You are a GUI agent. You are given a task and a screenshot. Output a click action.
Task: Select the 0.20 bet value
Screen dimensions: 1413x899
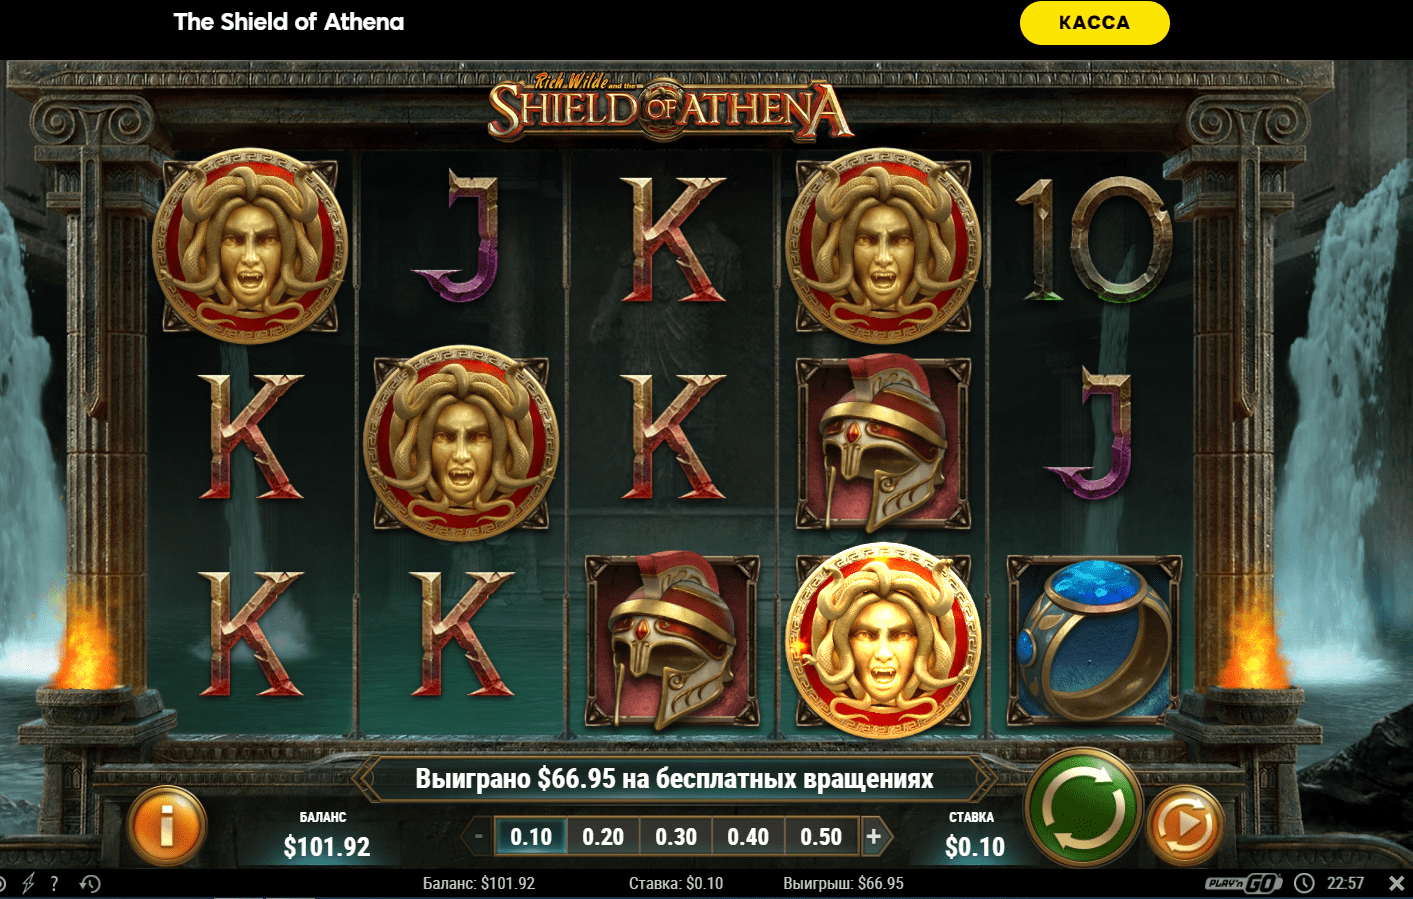coord(603,836)
